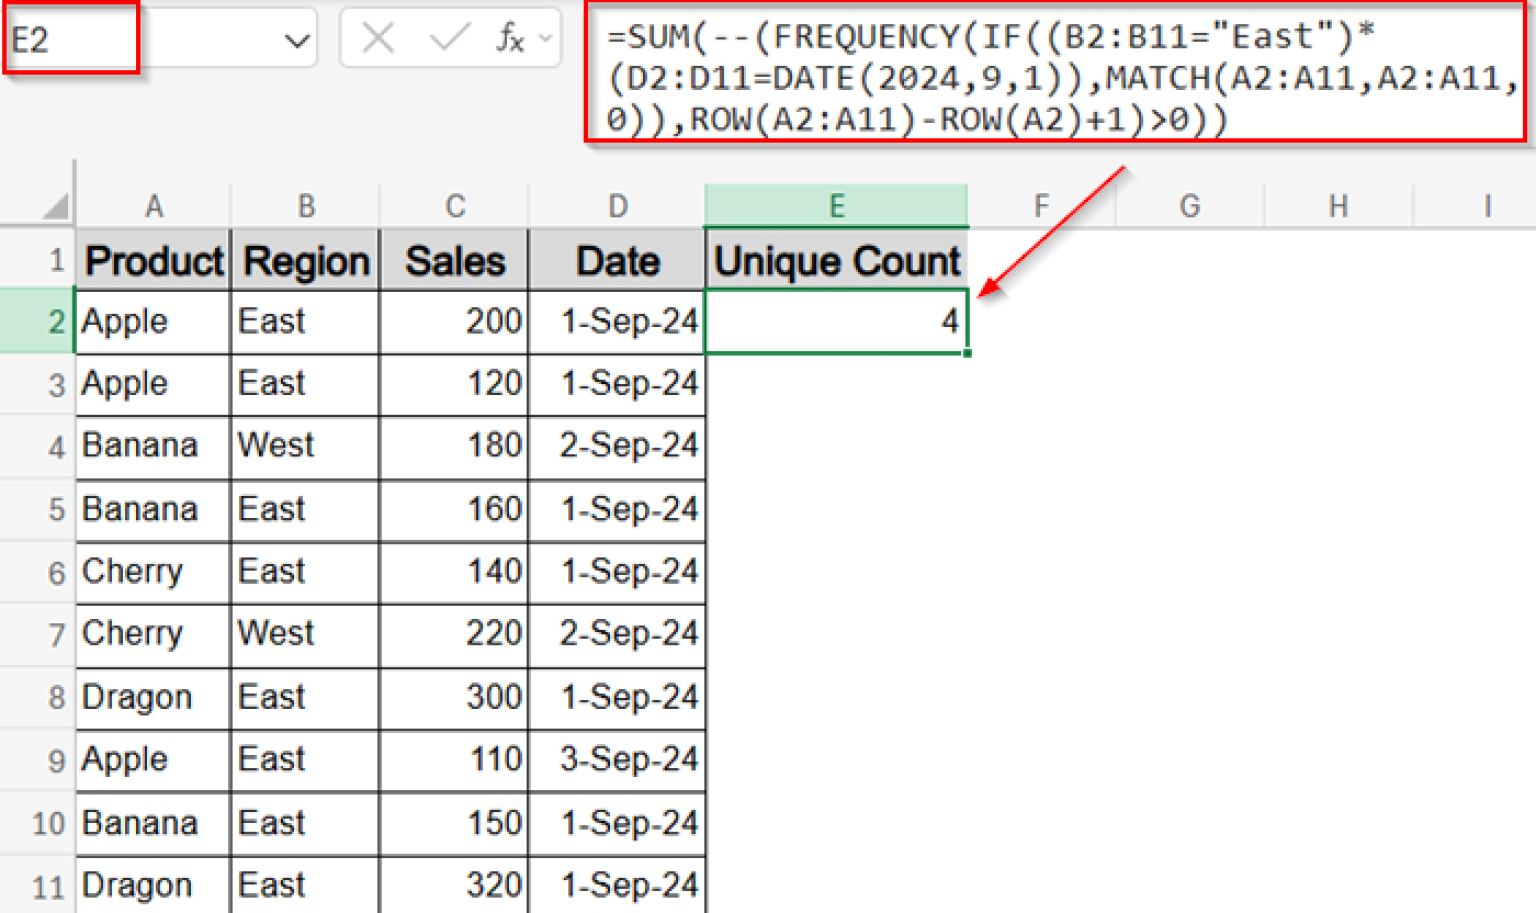This screenshot has height=913, width=1536.
Task: Select the Unique Count header cell
Action: (x=837, y=260)
